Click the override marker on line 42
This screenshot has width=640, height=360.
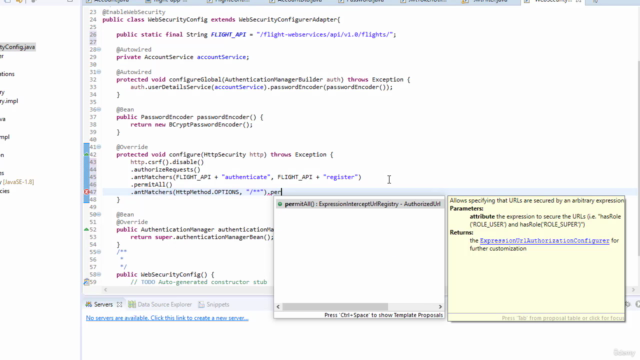pos(87,154)
